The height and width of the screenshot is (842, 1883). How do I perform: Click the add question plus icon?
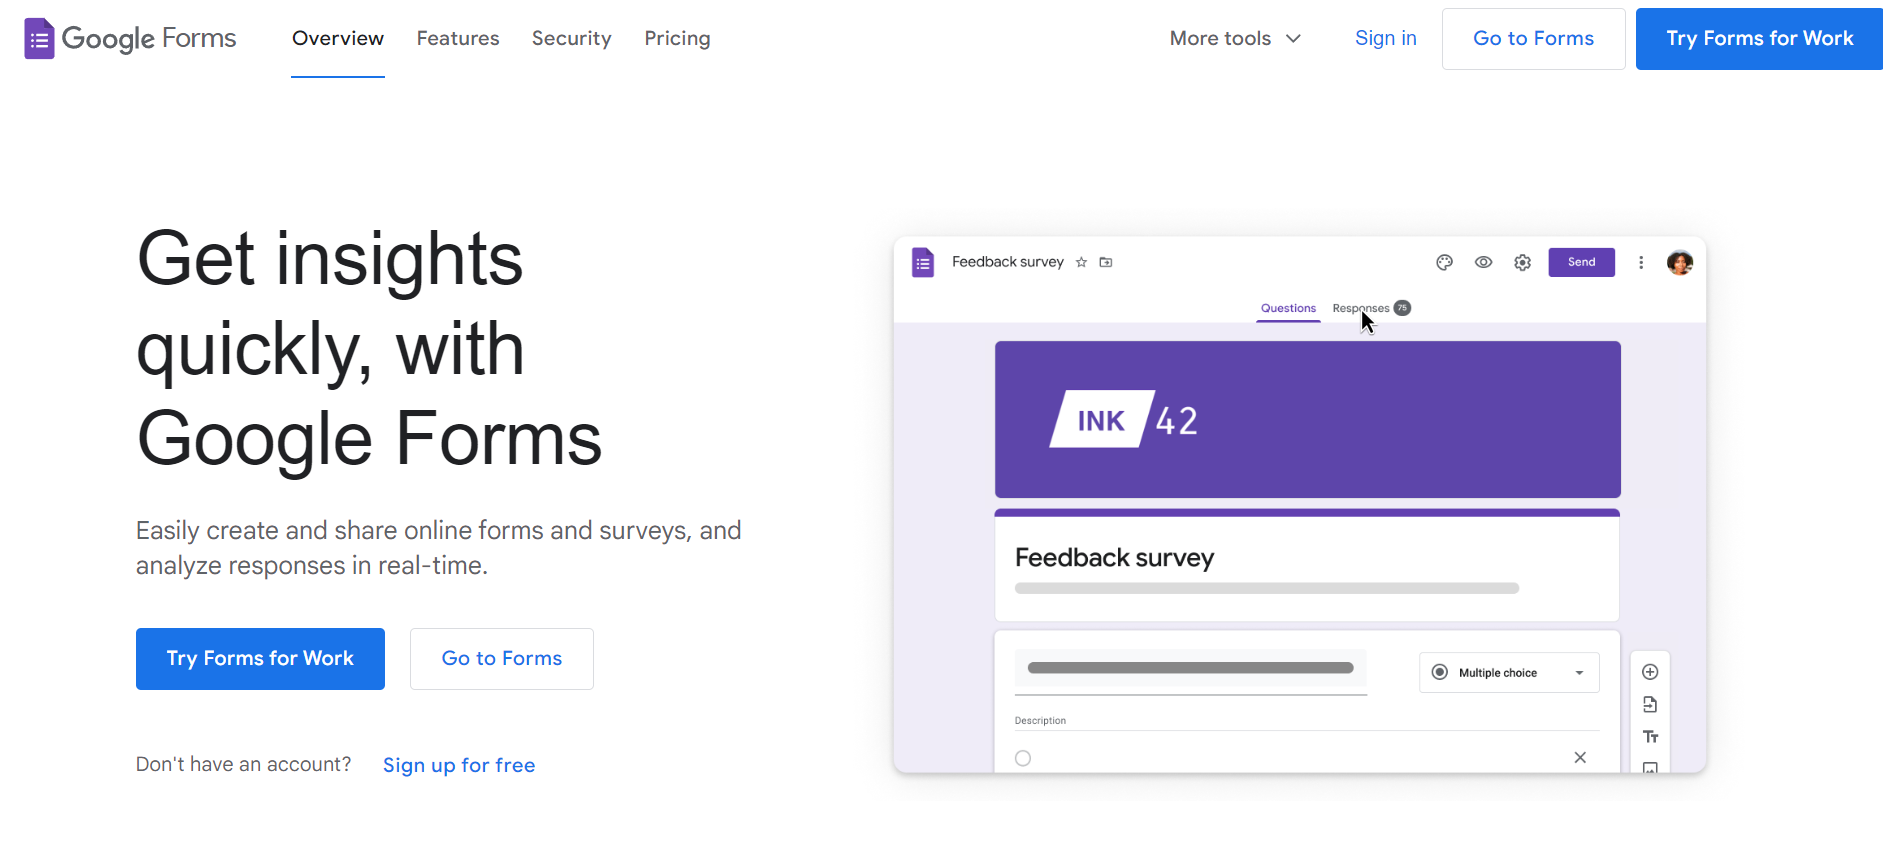(1650, 672)
